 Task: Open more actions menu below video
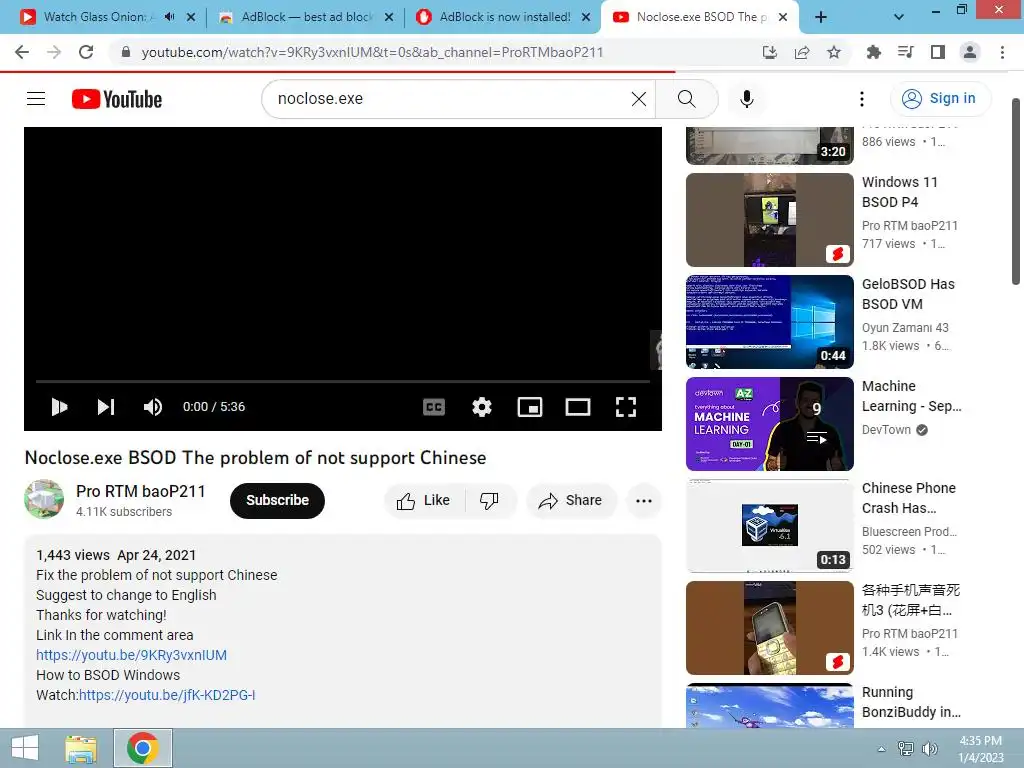[644, 501]
